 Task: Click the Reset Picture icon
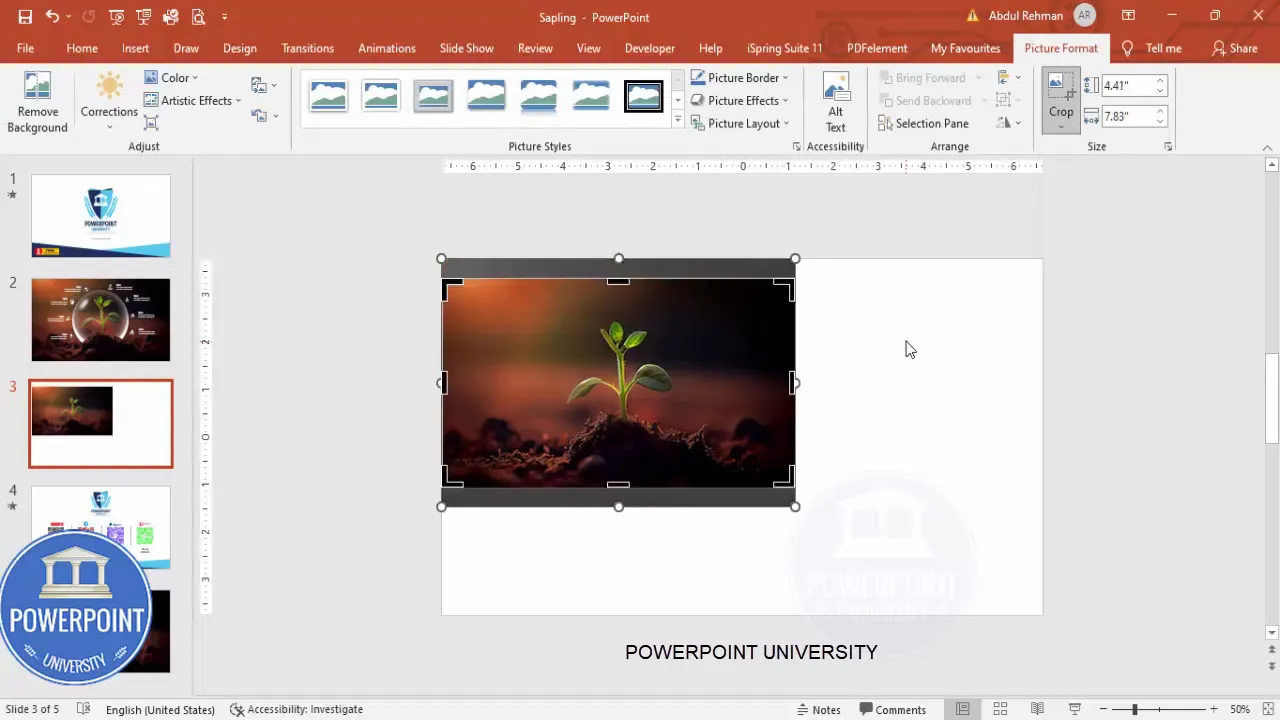[x=260, y=116]
